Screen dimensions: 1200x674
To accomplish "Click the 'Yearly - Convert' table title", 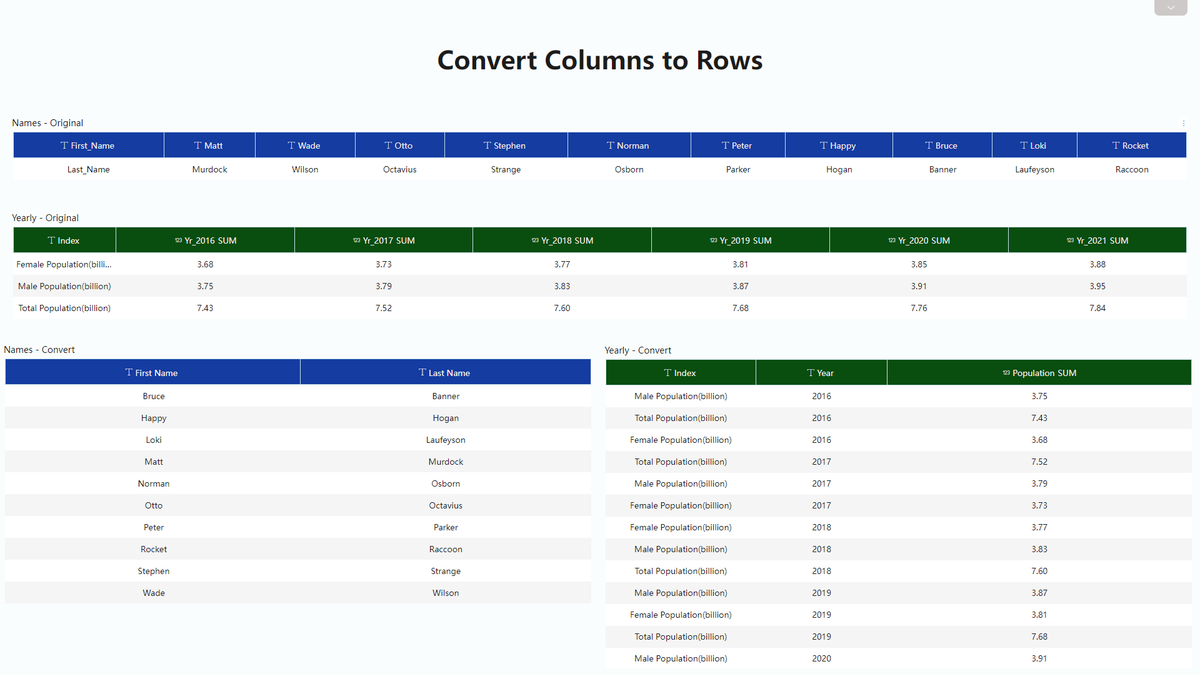I will pos(638,350).
